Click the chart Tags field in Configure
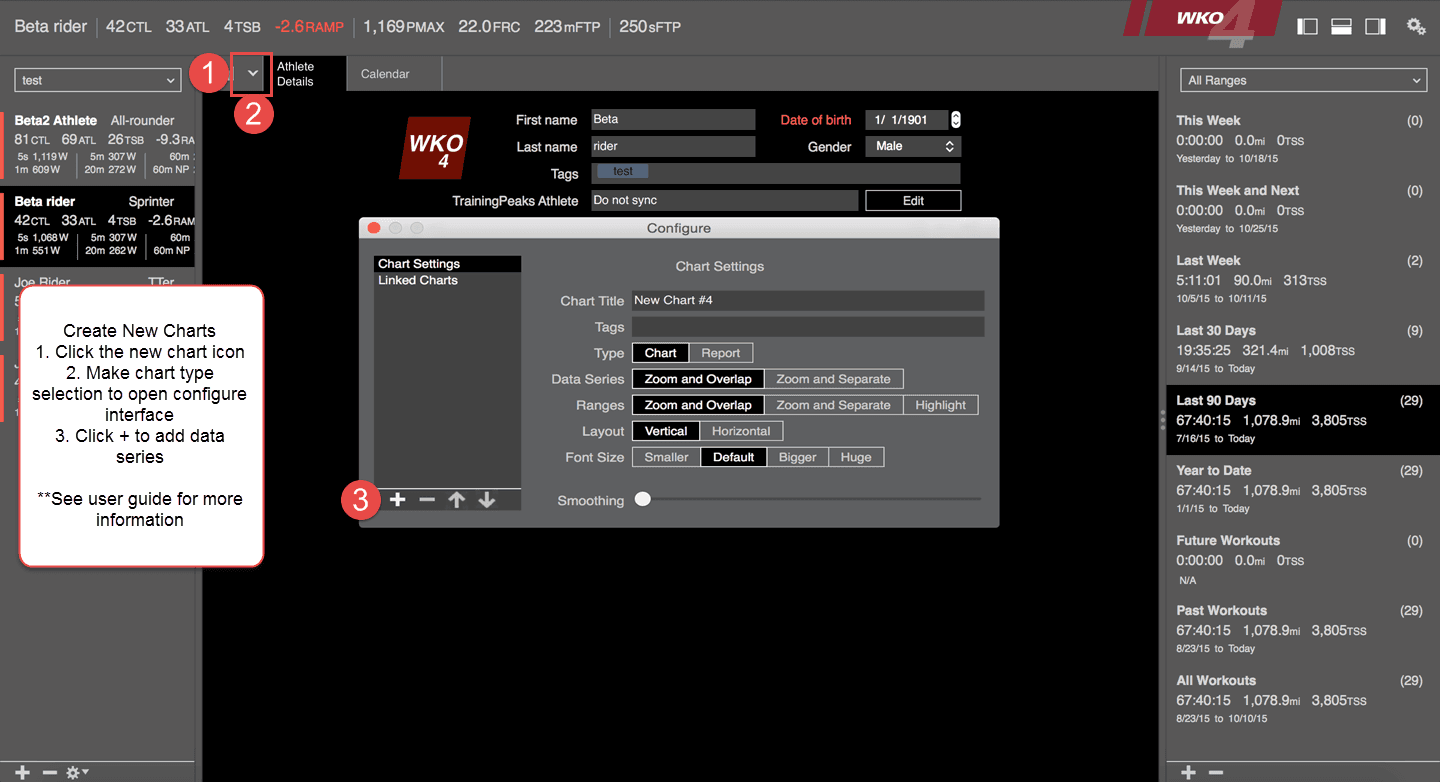1440x782 pixels. tap(808, 327)
